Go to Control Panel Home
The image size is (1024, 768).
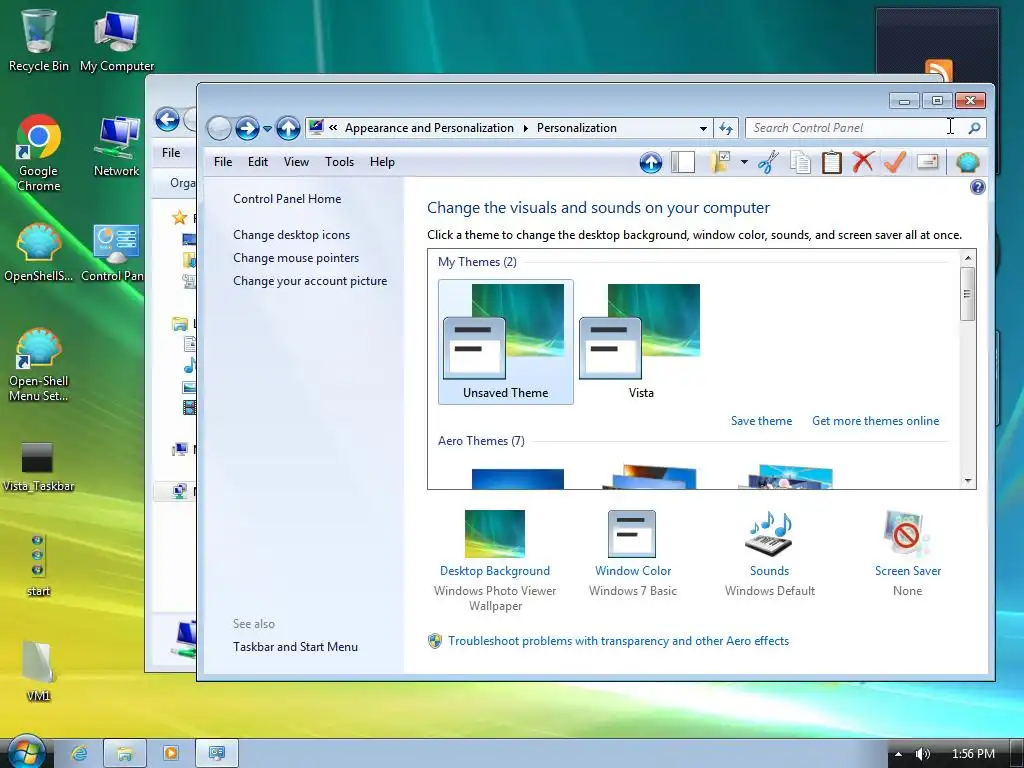coord(287,199)
